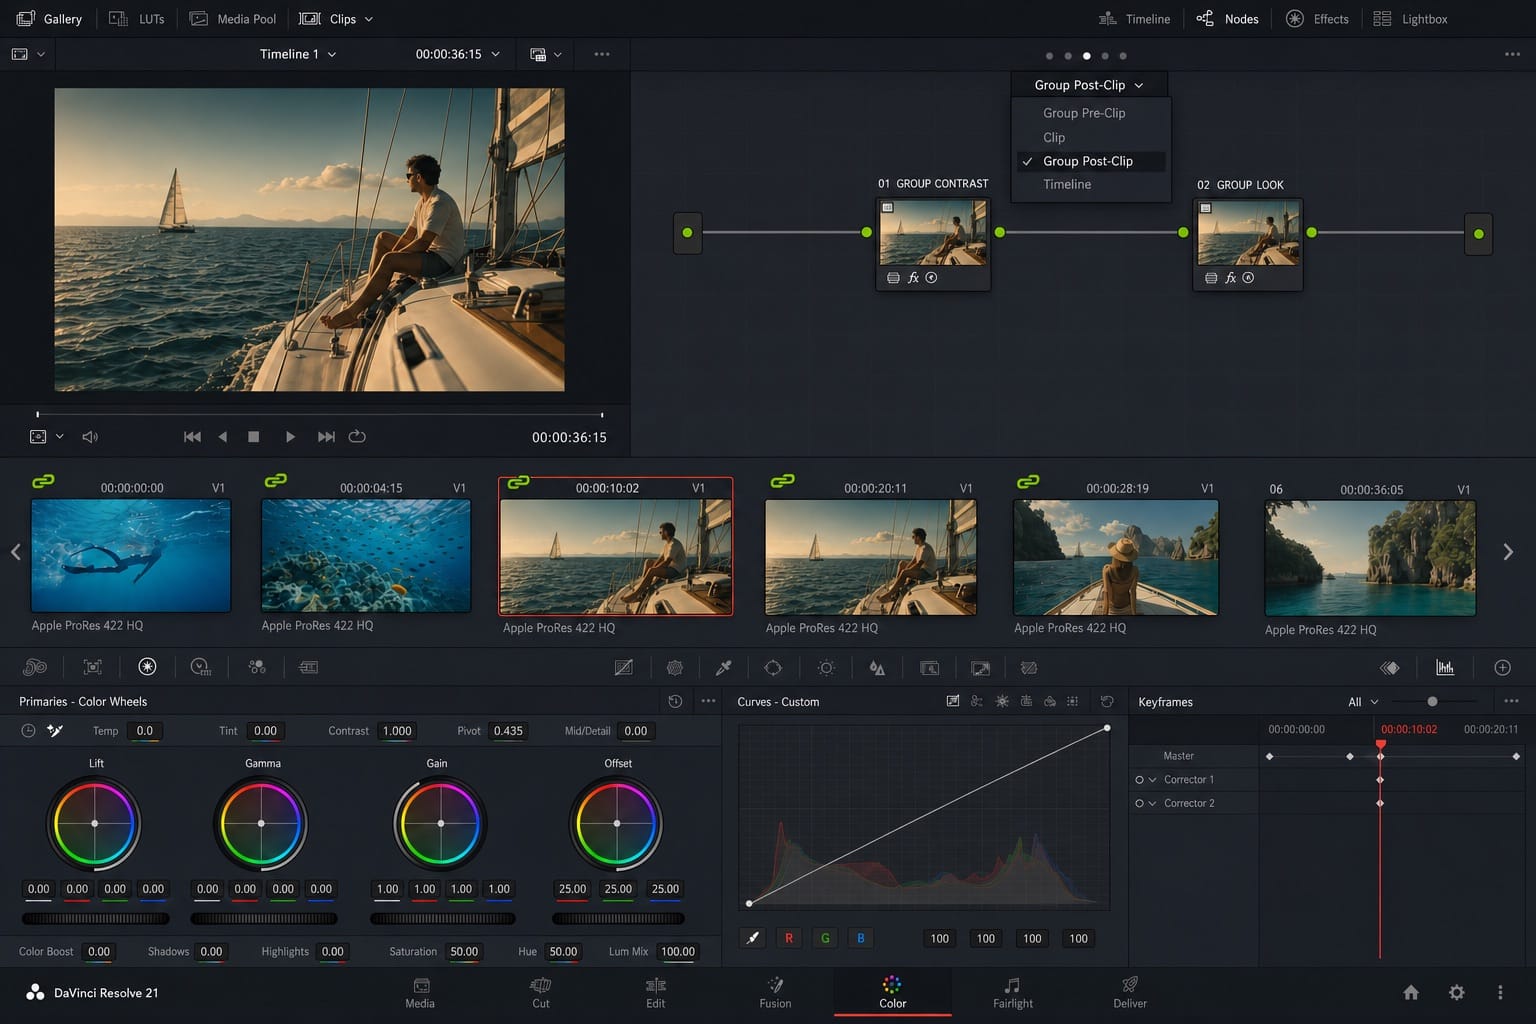This screenshot has width=1536, height=1024.
Task: Open the Gallery panel
Action: 49,19
